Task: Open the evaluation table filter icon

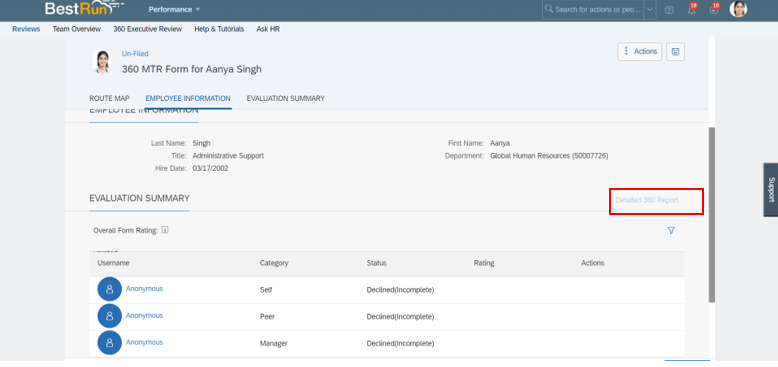Action: click(x=671, y=231)
